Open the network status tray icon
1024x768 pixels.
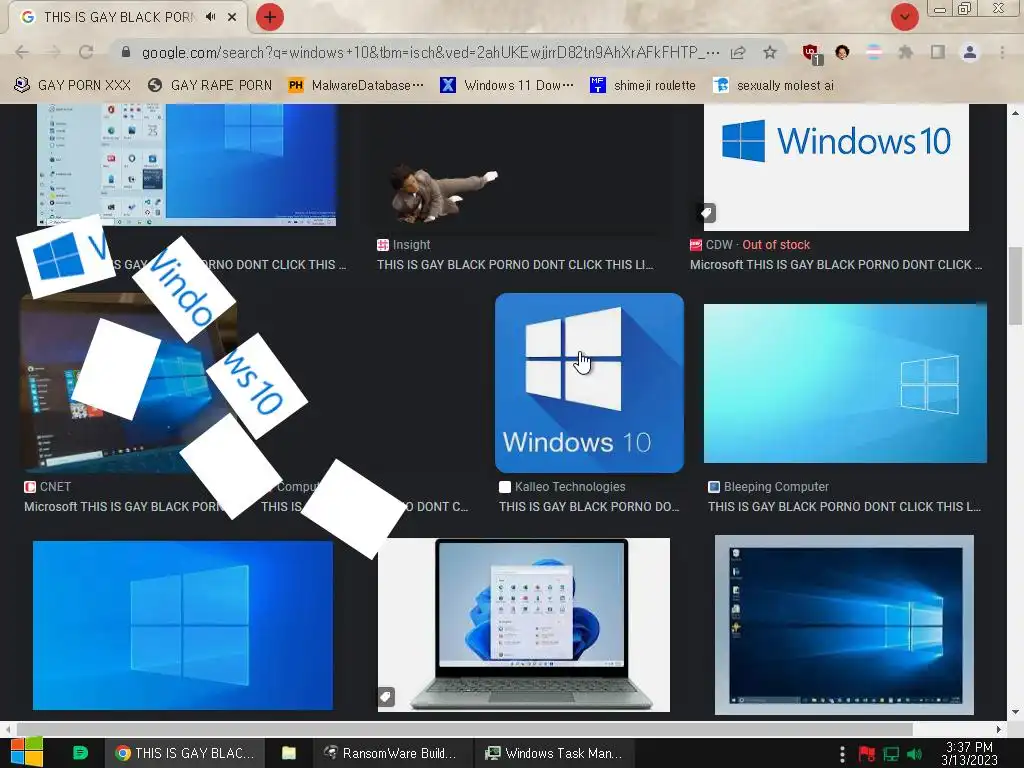click(891, 754)
